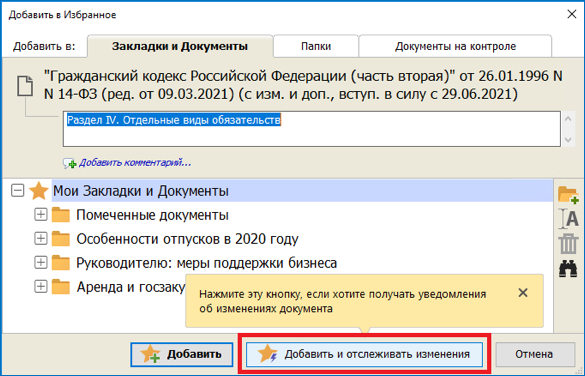
Task: Select Помеченные документы in the tree
Action: [152, 215]
